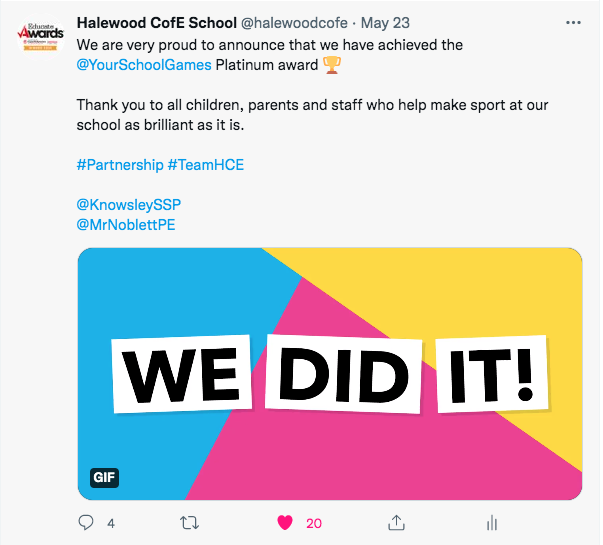The width and height of the screenshot is (603, 545).
Task: Open the @YourSchoolGames mention link
Action: [x=144, y=66]
